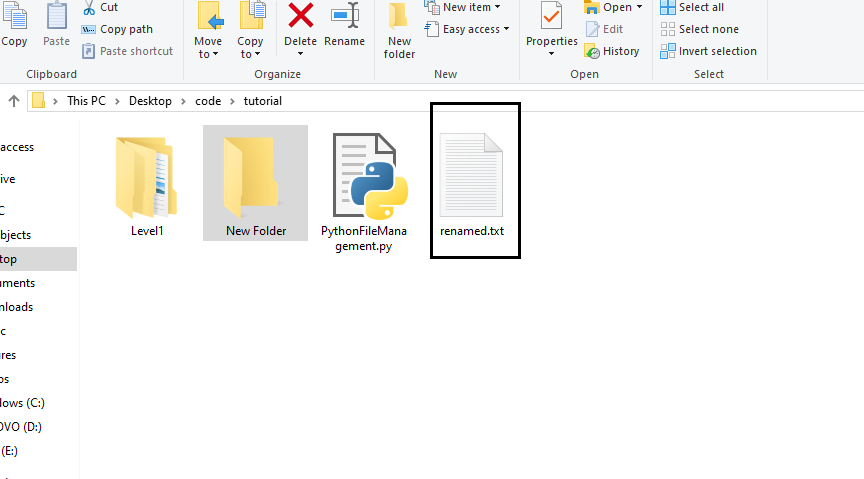Select the Level1 folder

pyautogui.click(x=147, y=185)
